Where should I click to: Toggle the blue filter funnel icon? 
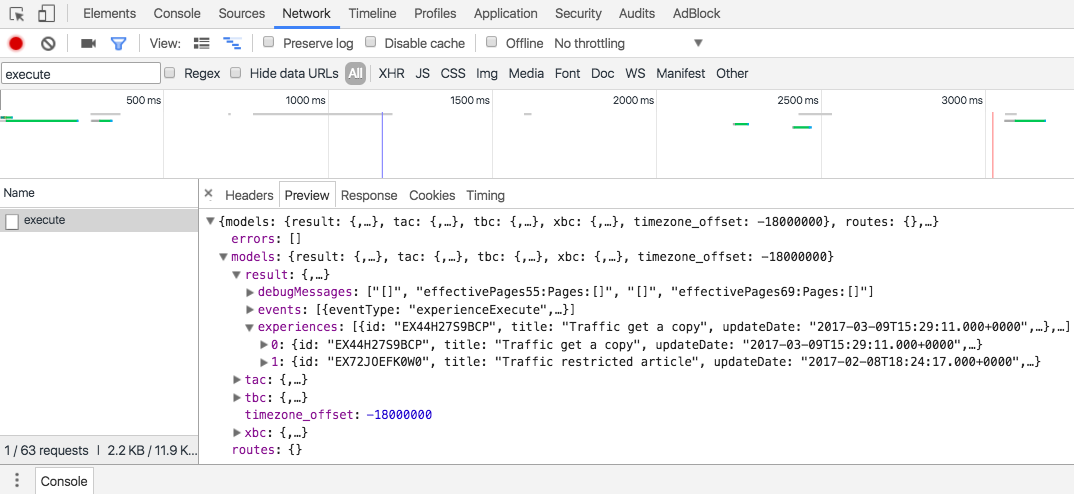(x=118, y=44)
